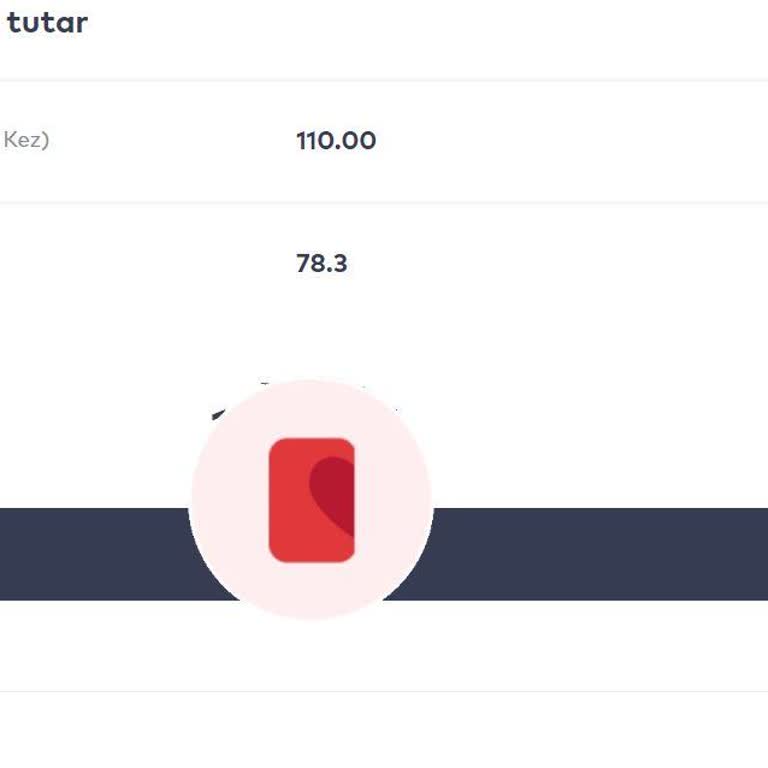Sort by the "tutar" column header
This screenshot has height=768, width=768.
(x=47, y=22)
